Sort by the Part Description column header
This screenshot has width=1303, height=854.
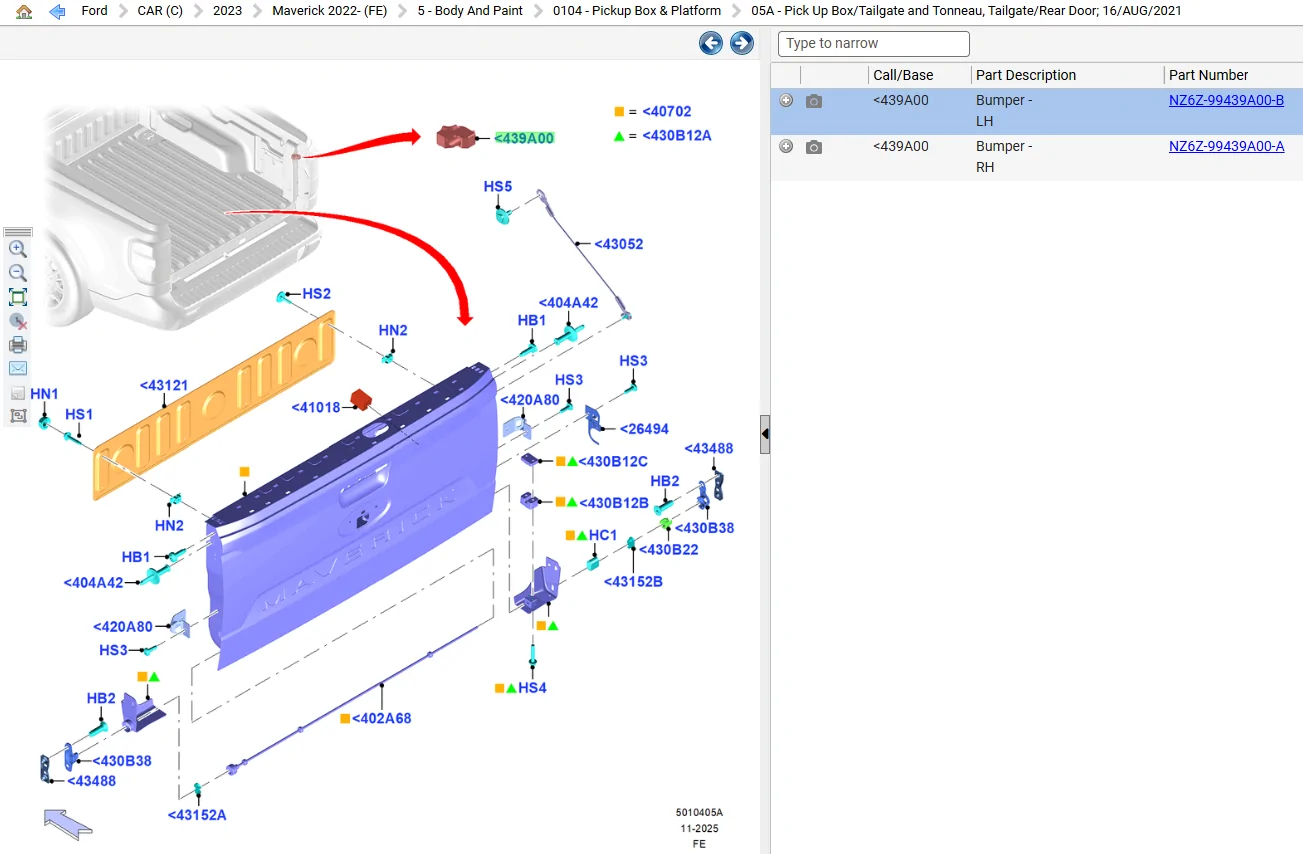1026,75
